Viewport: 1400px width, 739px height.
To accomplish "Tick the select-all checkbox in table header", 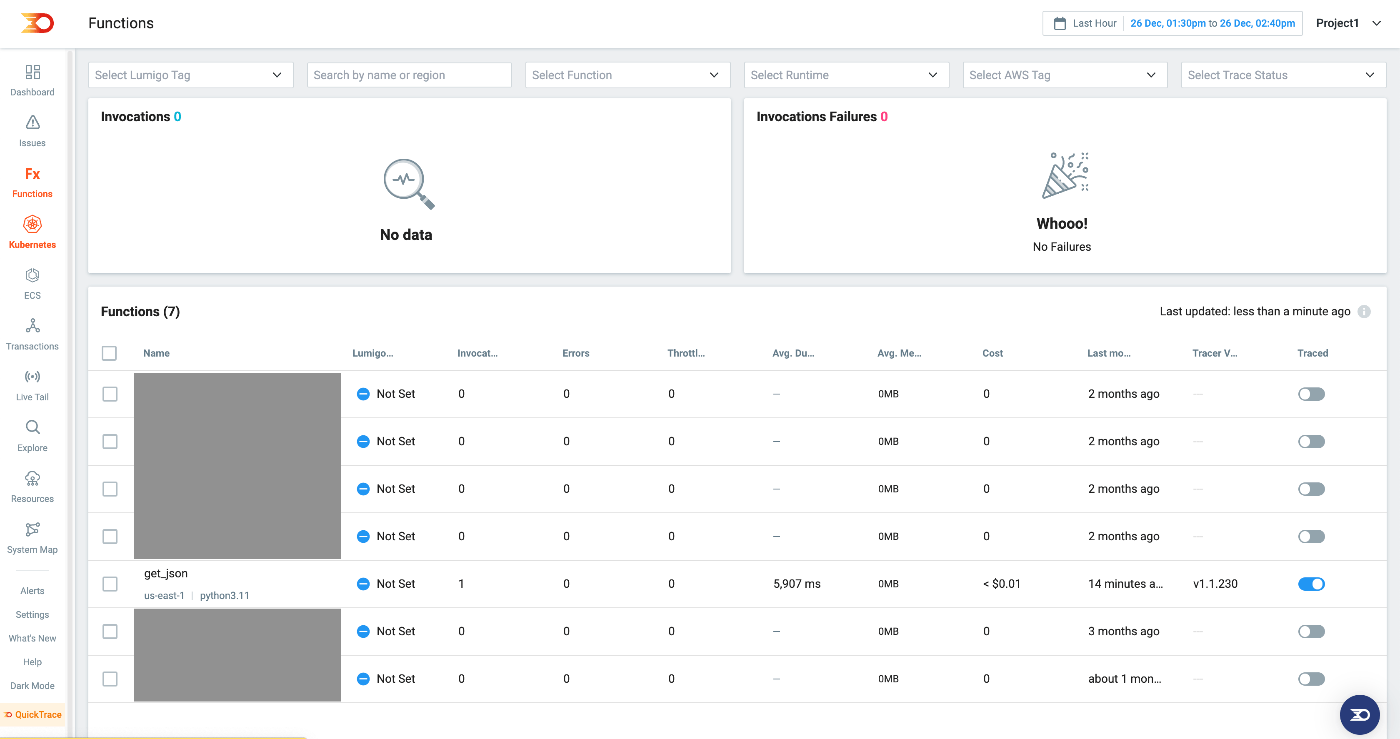I will (110, 353).
